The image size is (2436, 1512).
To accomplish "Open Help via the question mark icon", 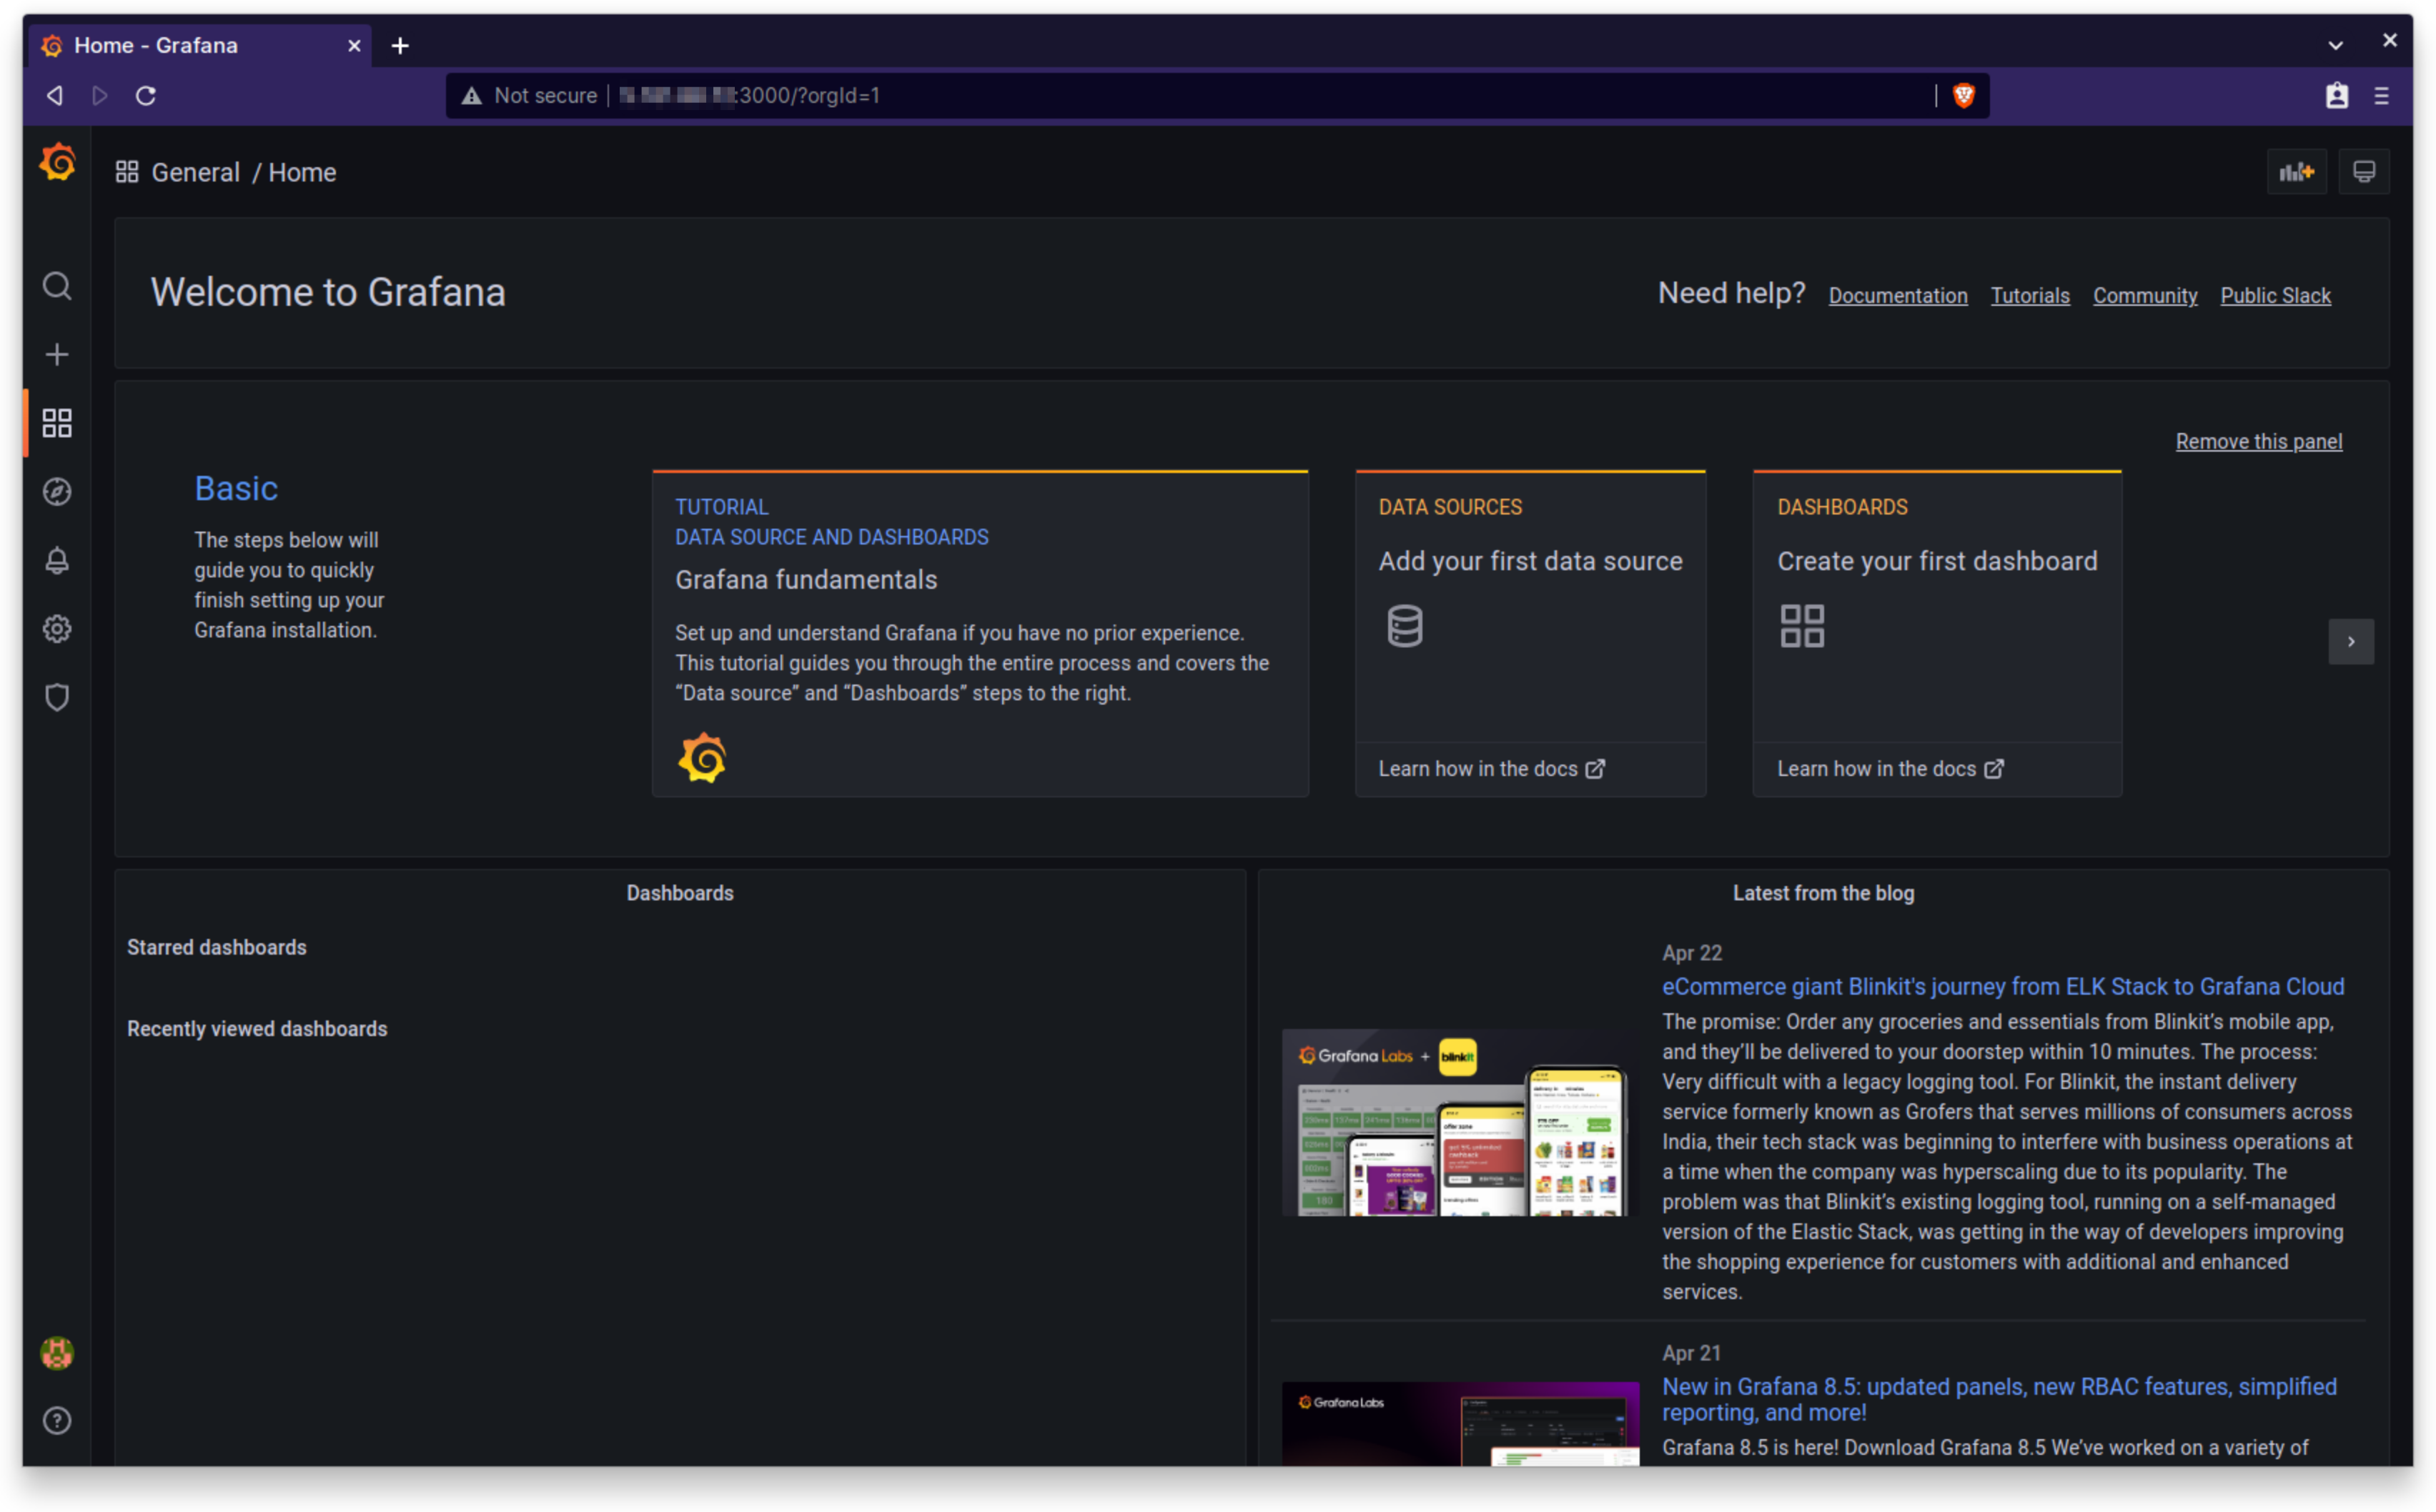I will tap(56, 1420).
